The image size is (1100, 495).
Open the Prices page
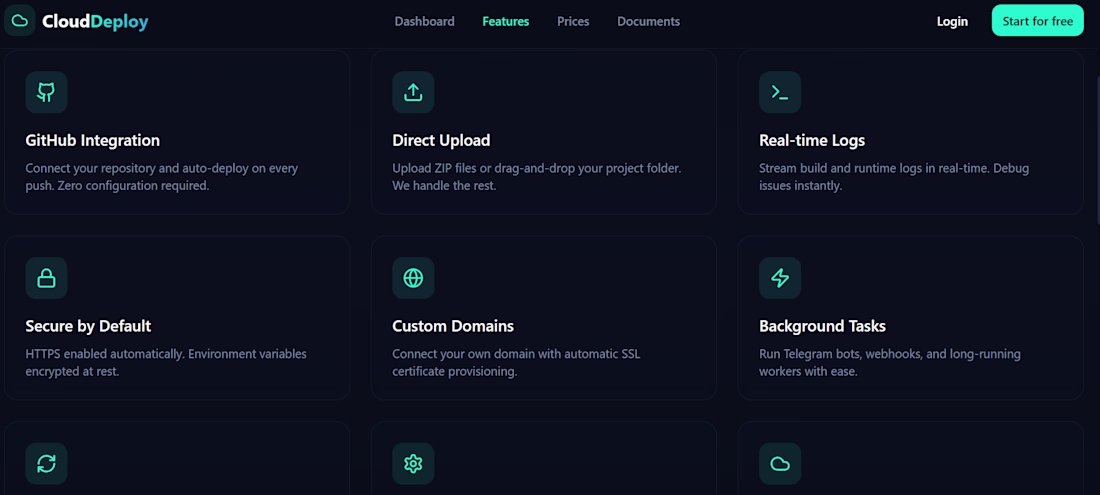click(573, 21)
